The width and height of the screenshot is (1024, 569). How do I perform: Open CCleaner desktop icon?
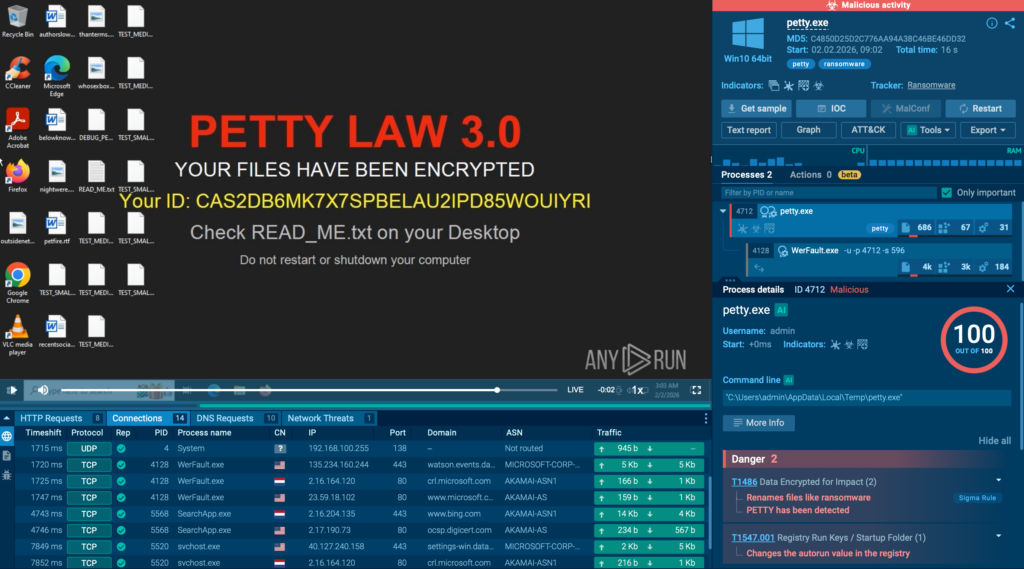pyautogui.click(x=18, y=73)
